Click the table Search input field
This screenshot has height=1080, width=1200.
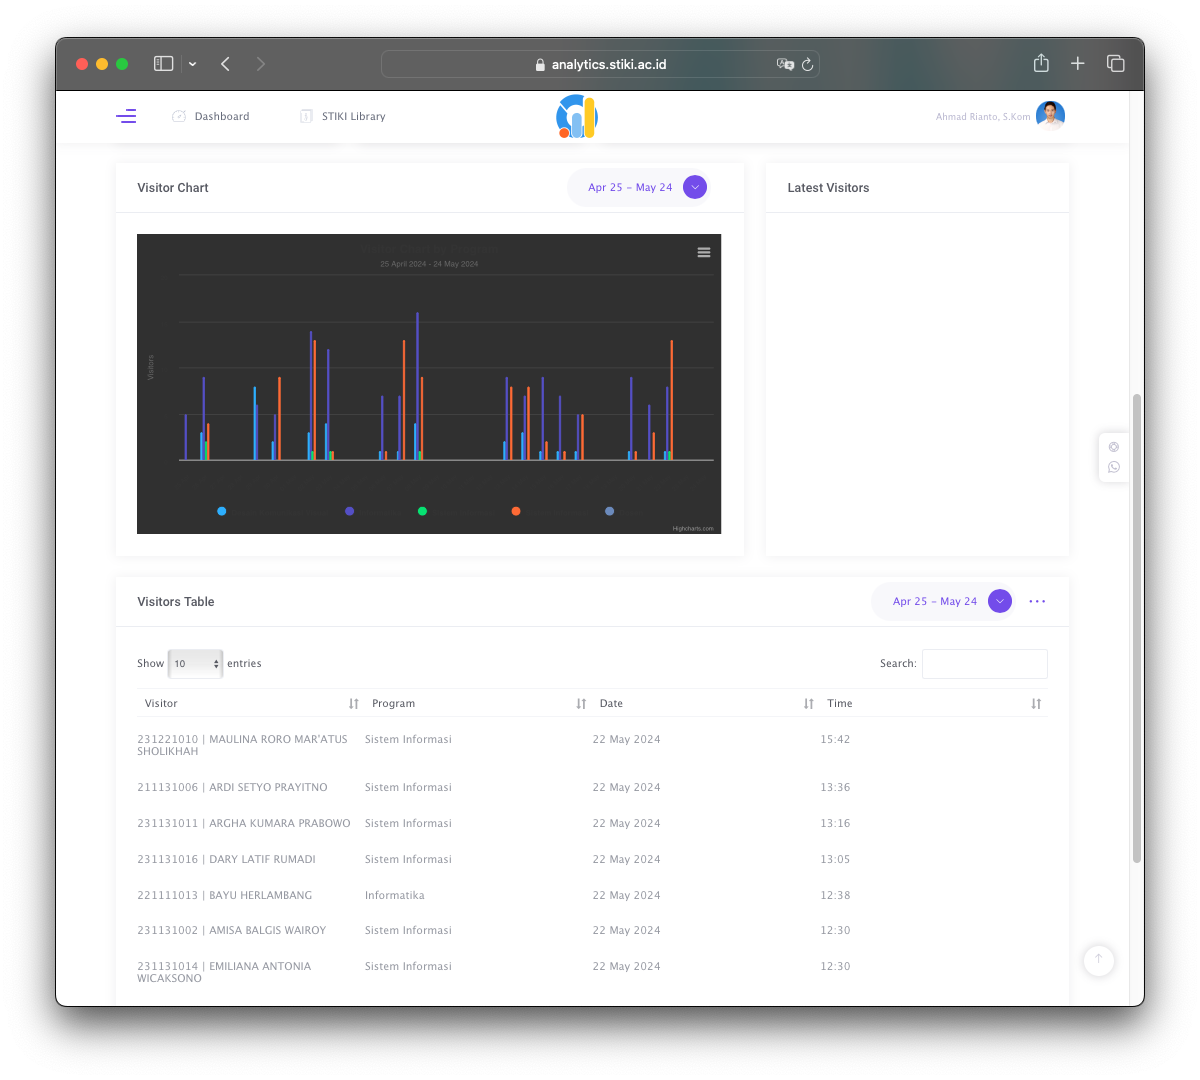coord(984,664)
